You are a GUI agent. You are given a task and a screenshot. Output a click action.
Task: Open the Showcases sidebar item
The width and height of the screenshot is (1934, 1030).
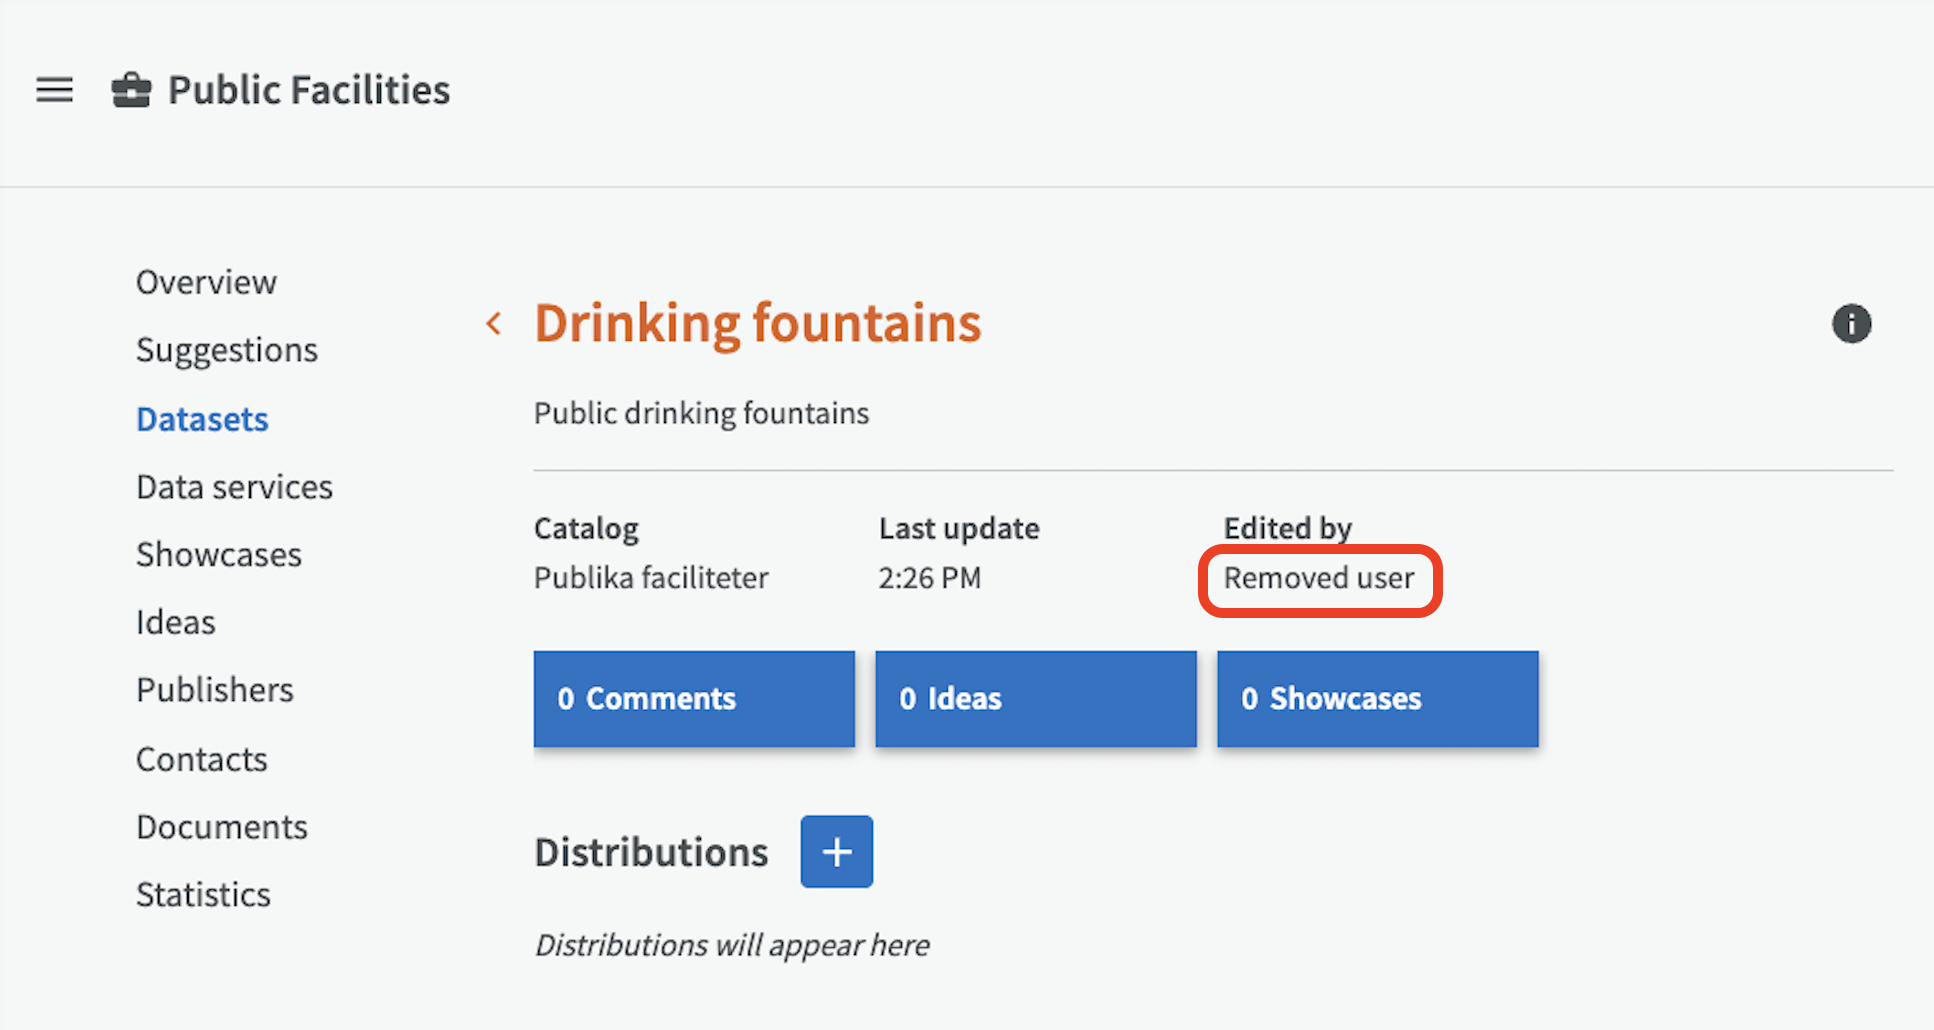[x=218, y=555]
